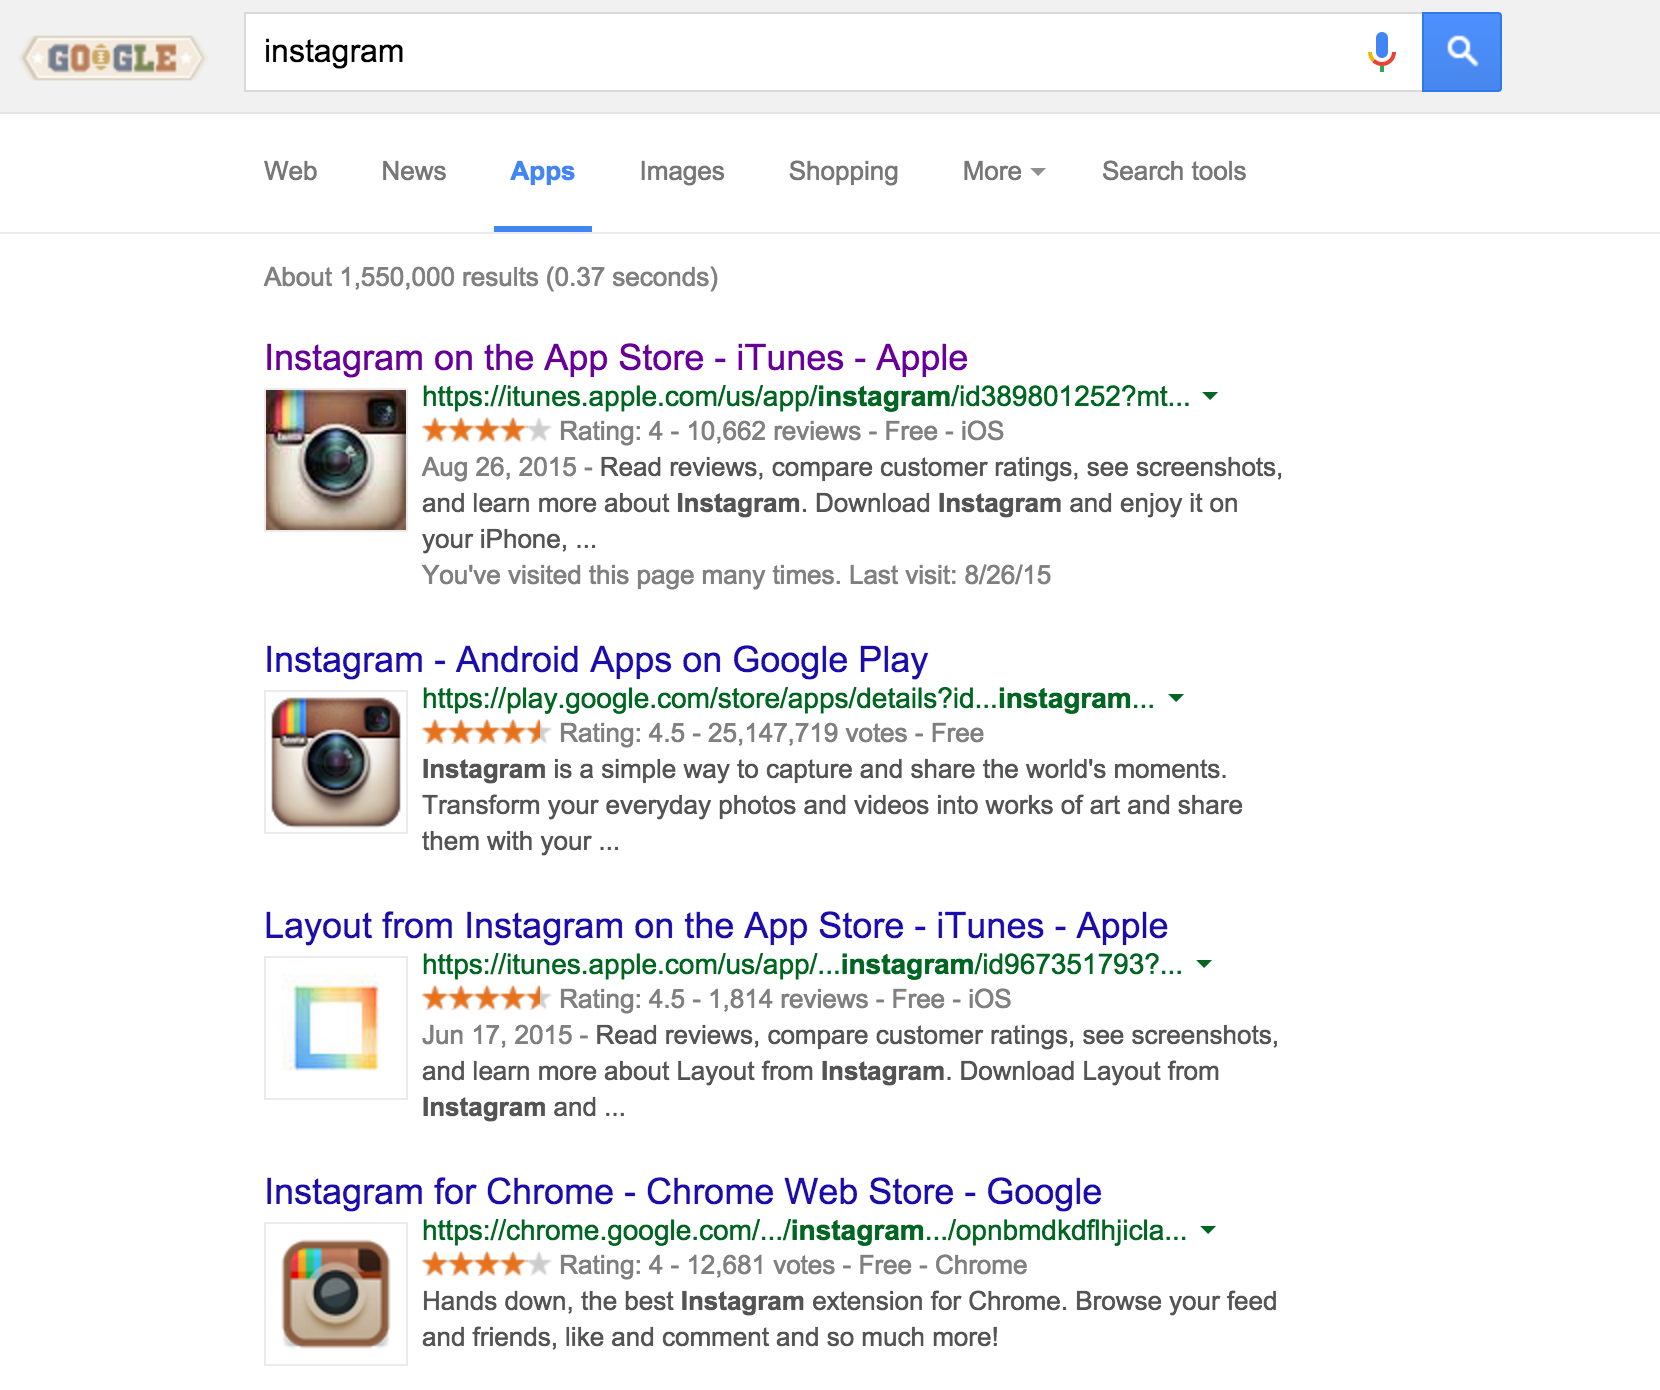The height and width of the screenshot is (1390, 1660).
Task: Open Instagram for Chrome app icon thumbnail
Action: (x=336, y=1294)
